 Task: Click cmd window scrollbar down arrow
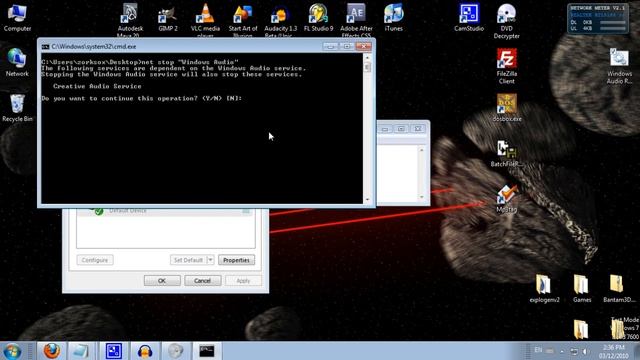click(367, 200)
